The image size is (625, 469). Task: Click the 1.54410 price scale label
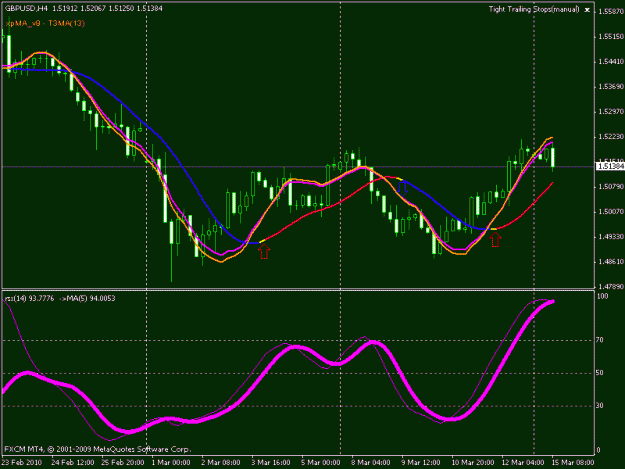pyautogui.click(x=611, y=62)
